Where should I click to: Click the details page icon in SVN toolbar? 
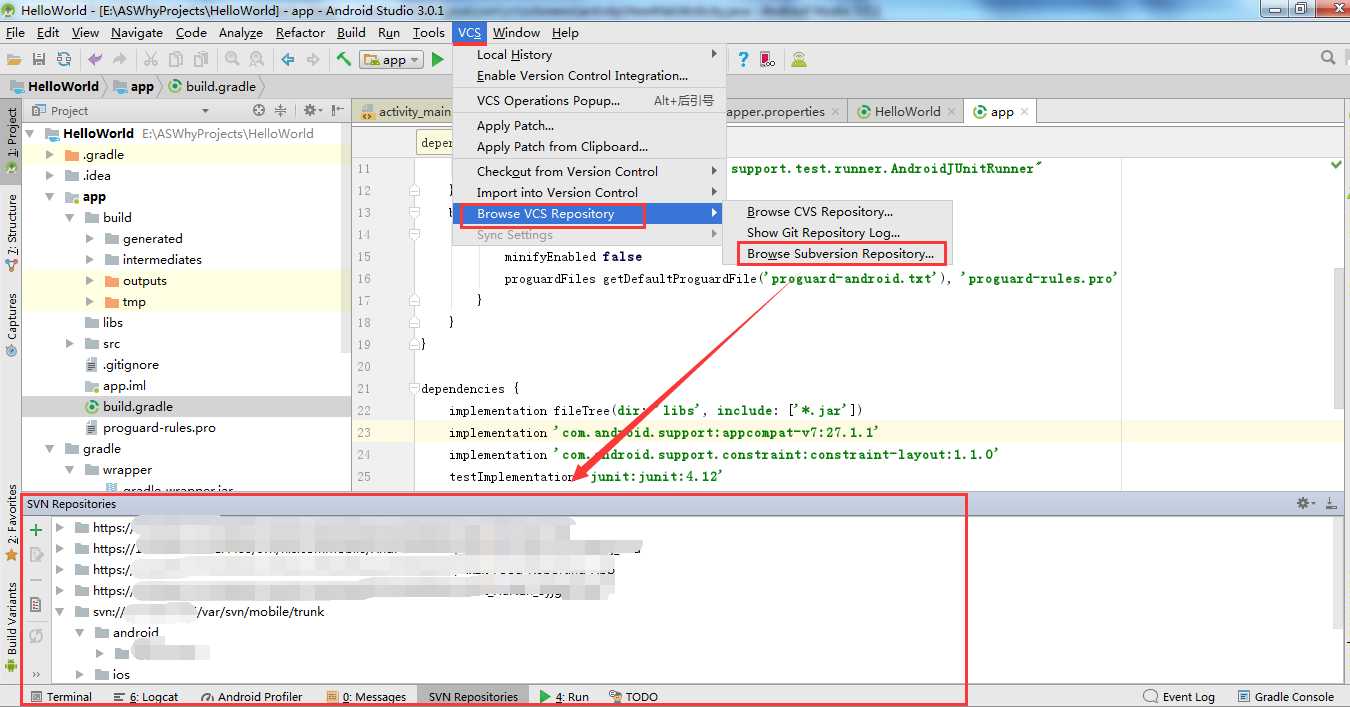point(36,605)
